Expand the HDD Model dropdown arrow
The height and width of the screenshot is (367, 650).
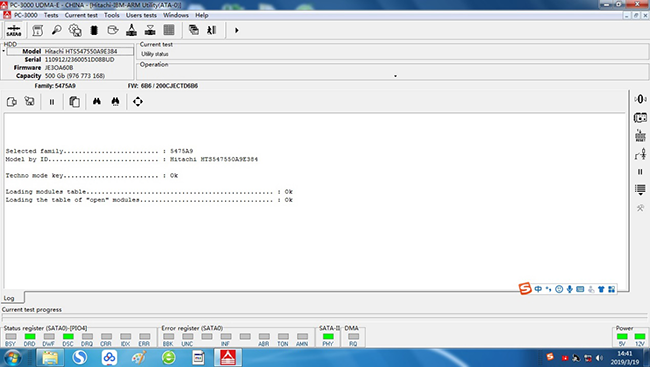4,51
